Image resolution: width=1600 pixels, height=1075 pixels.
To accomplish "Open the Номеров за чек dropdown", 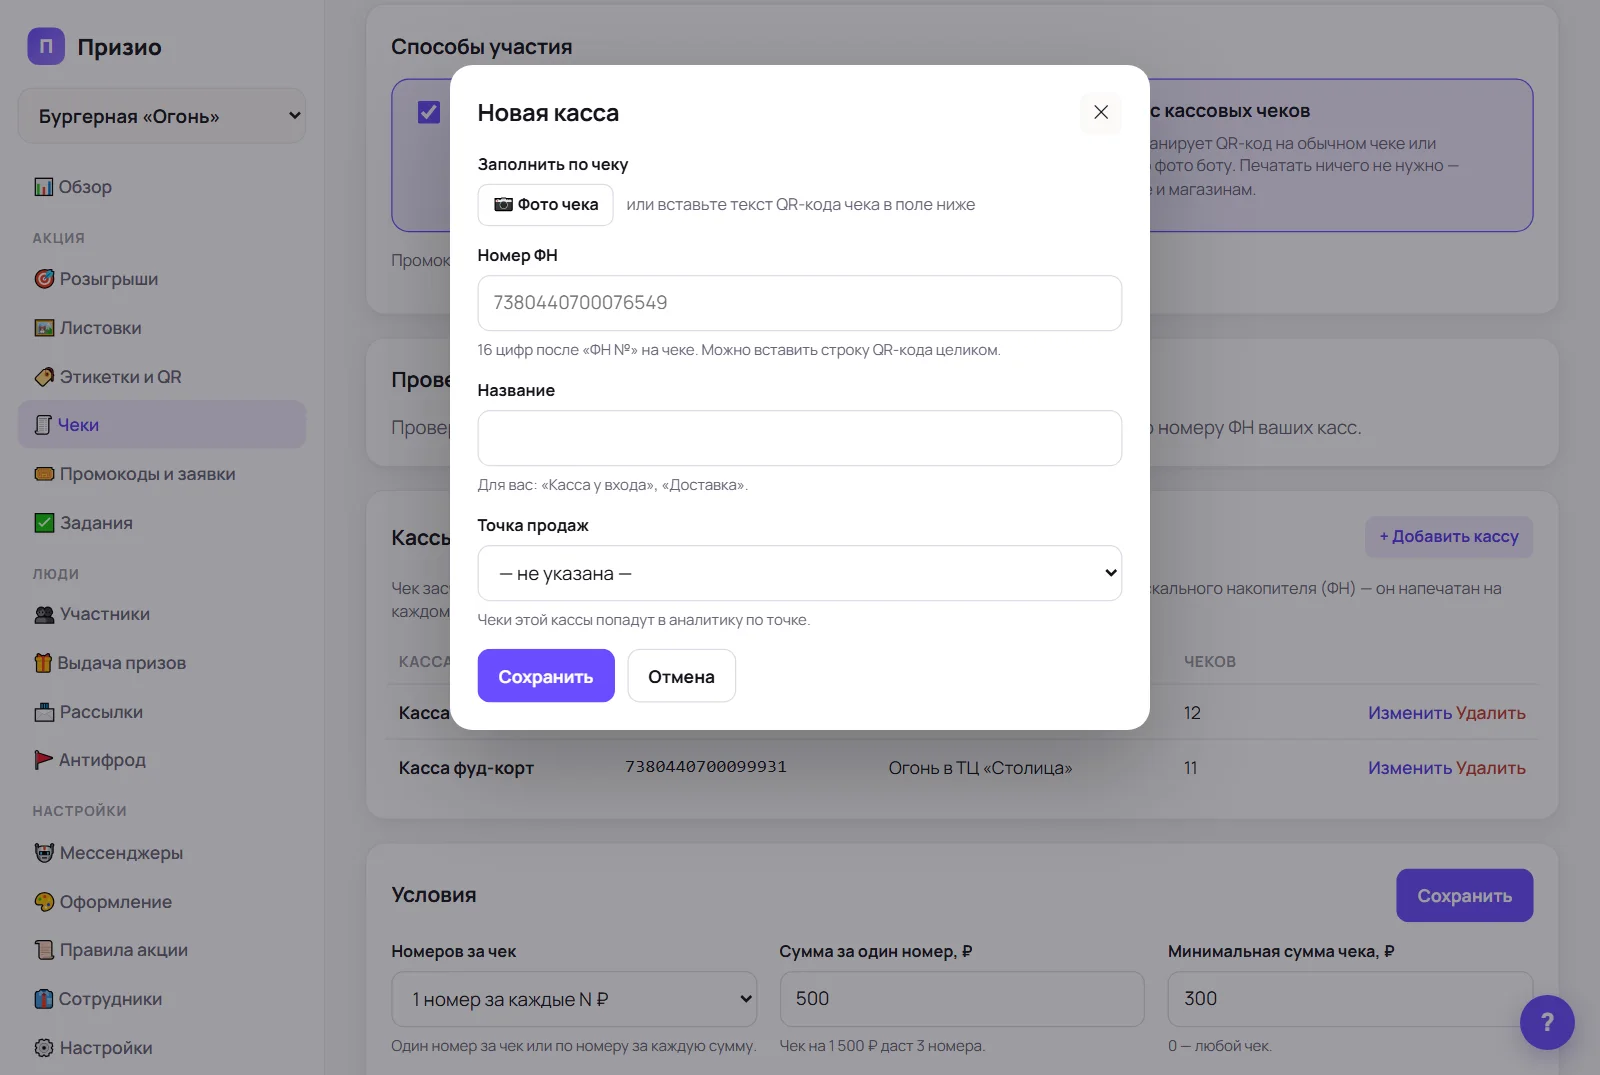I will 574,999.
